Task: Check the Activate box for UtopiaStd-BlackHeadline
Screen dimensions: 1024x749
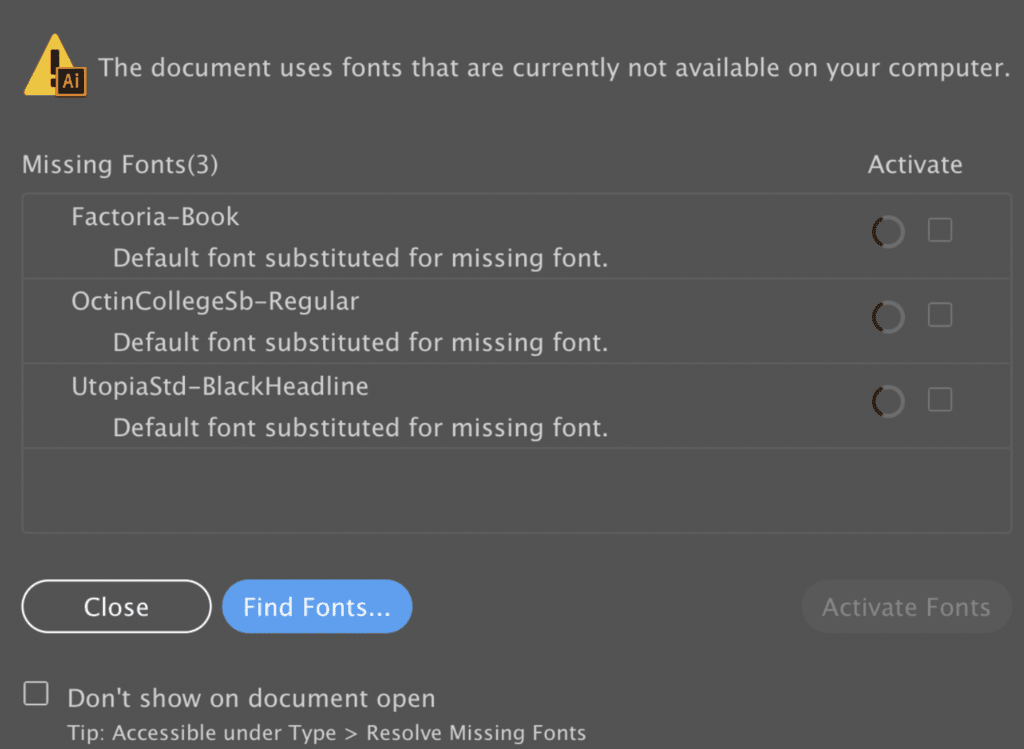Action: [x=939, y=400]
